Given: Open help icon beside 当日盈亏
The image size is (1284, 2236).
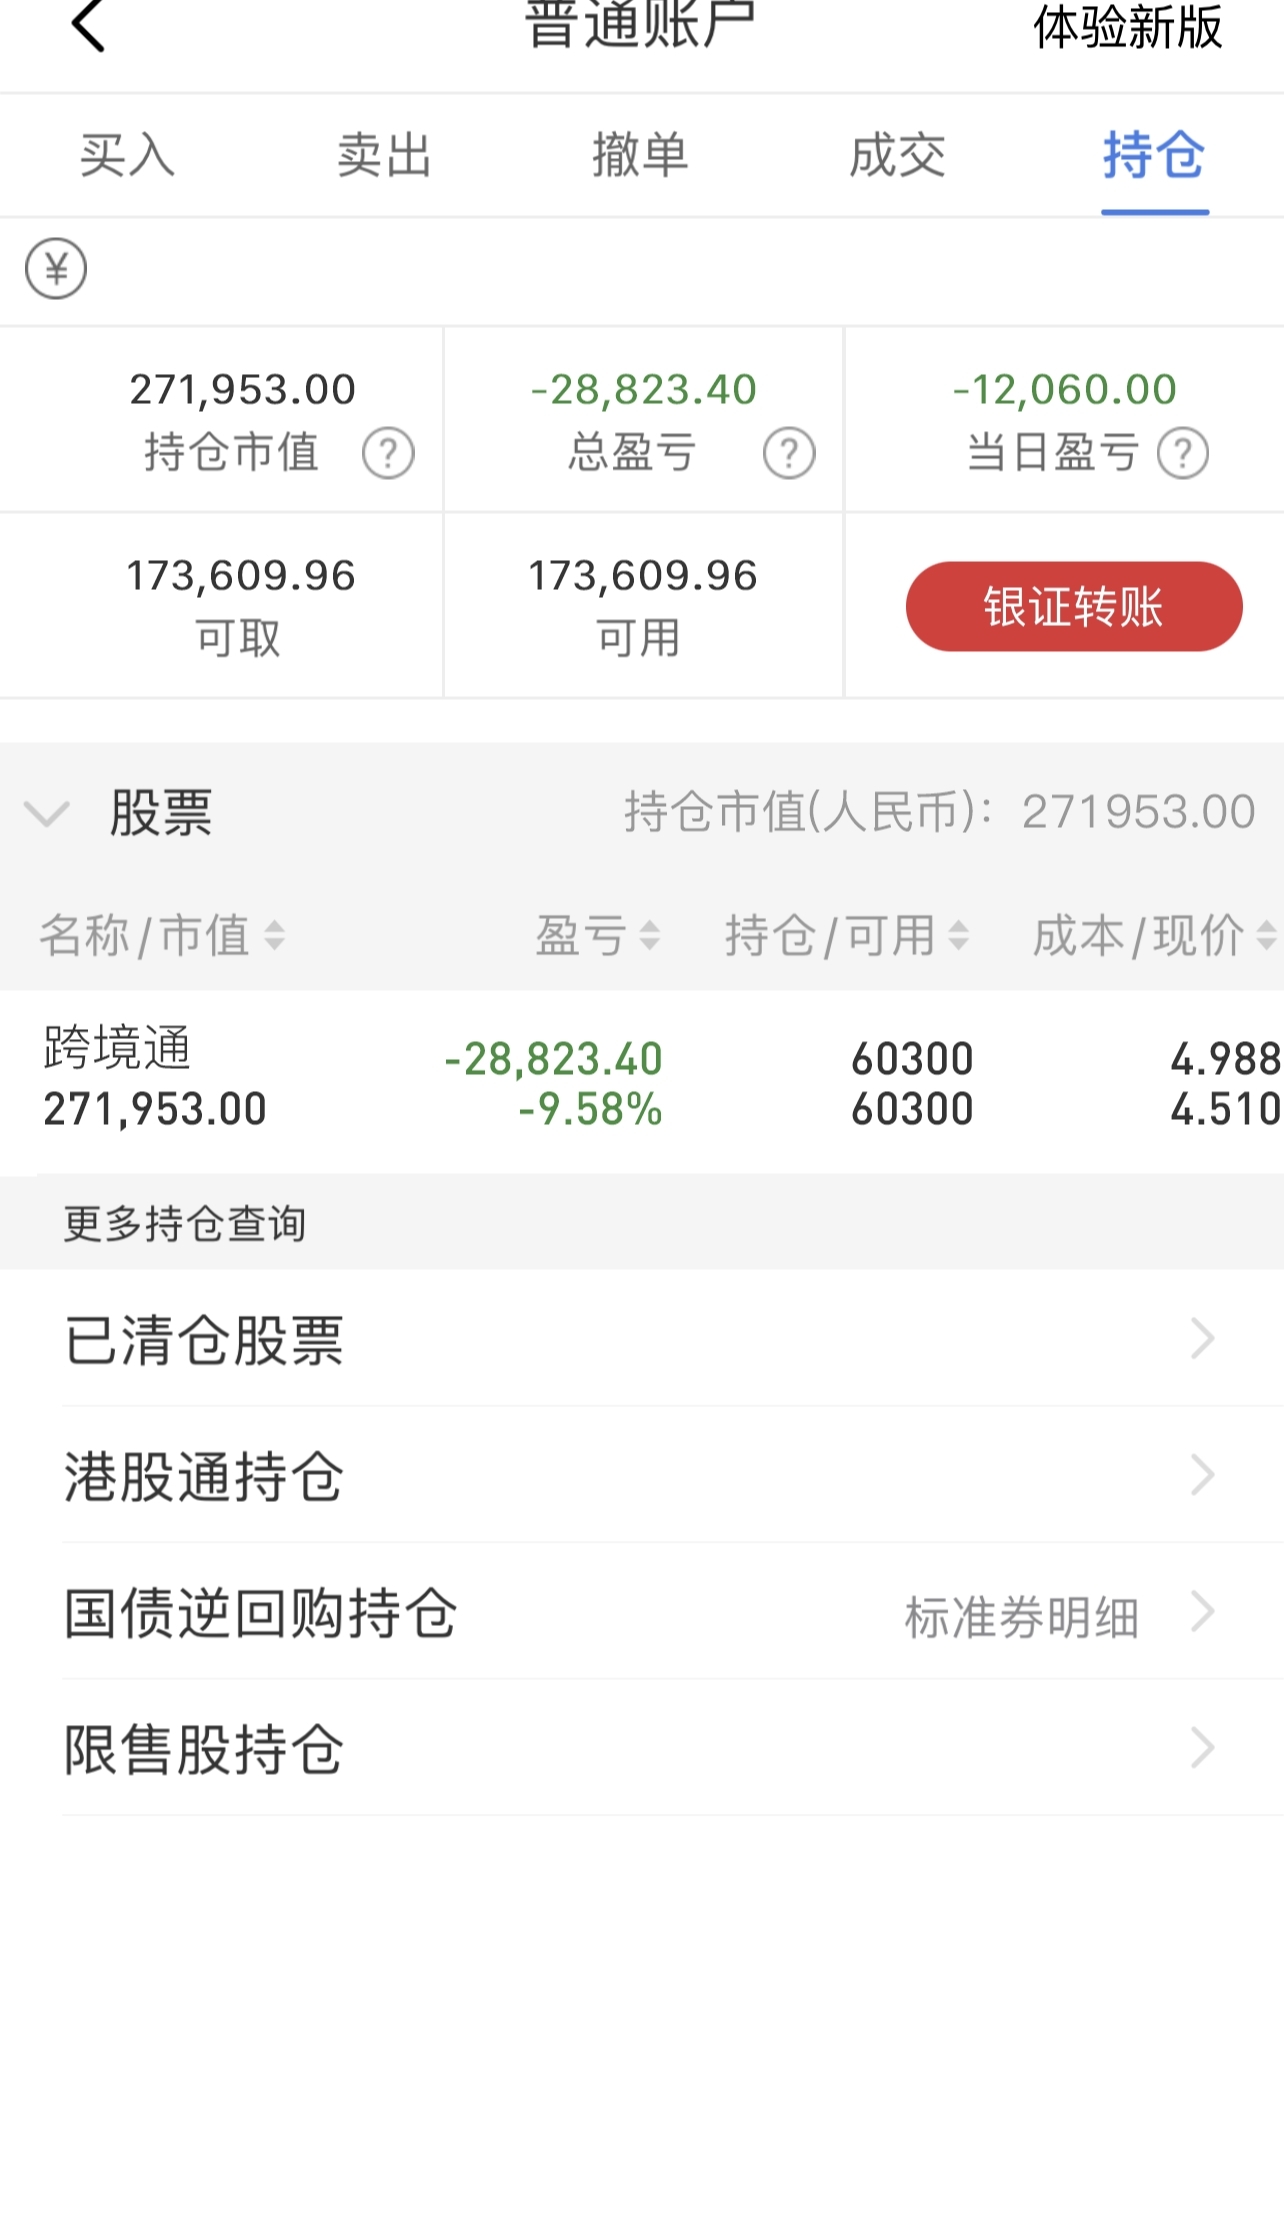Looking at the screenshot, I should [1183, 453].
